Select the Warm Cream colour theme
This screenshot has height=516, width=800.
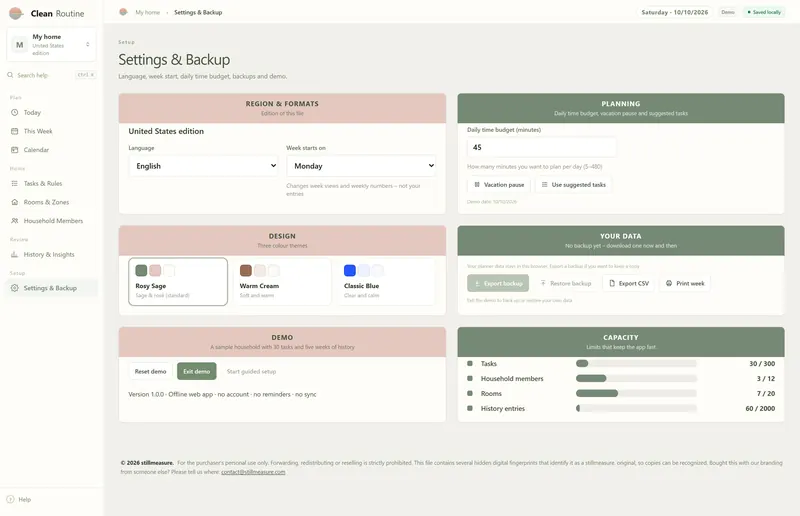pos(282,282)
